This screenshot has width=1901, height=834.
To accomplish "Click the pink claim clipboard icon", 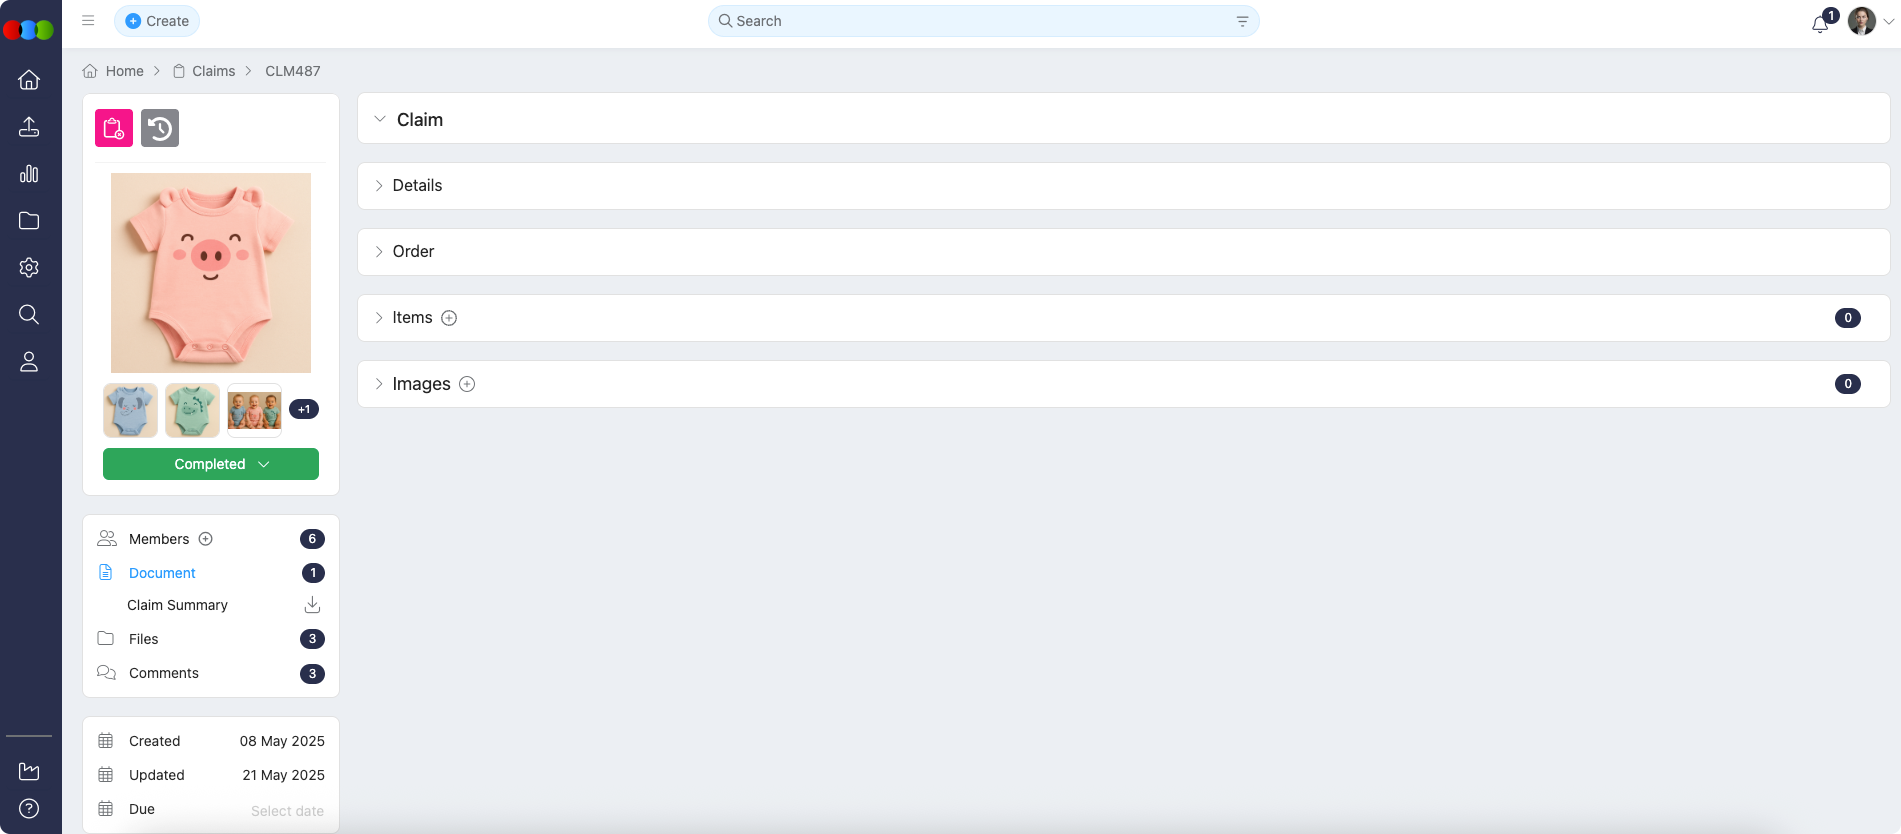I will [x=114, y=128].
